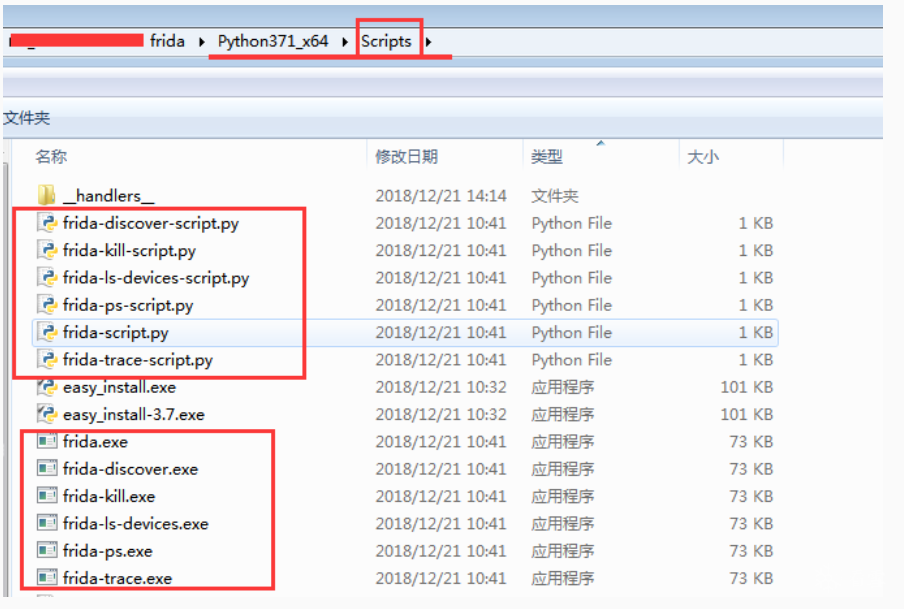Viewport: 904px width, 609px height.
Task: Select file name frida-ls-devices.exe
Action: (135, 524)
